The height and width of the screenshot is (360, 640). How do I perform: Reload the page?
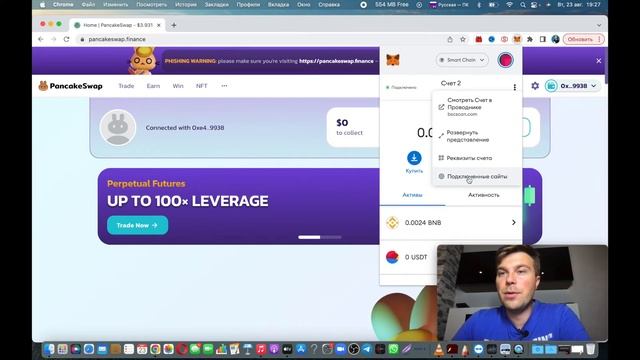tap(66, 39)
